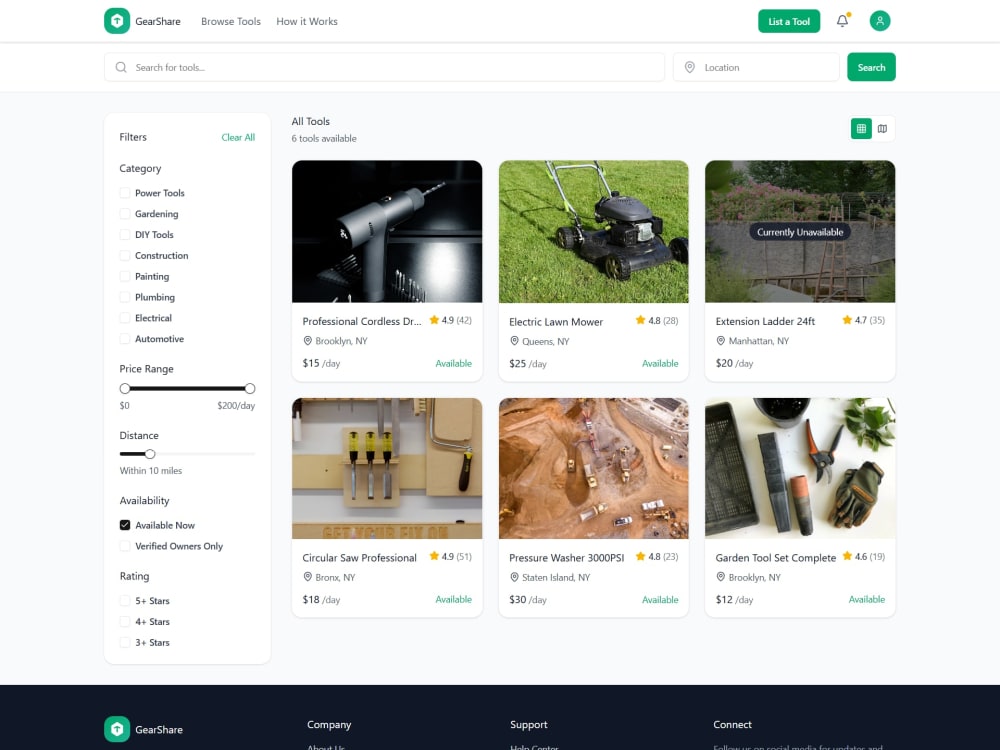Viewport: 1000px width, 750px height.
Task: Click the GearShare logo icon in header
Action: coord(117,21)
